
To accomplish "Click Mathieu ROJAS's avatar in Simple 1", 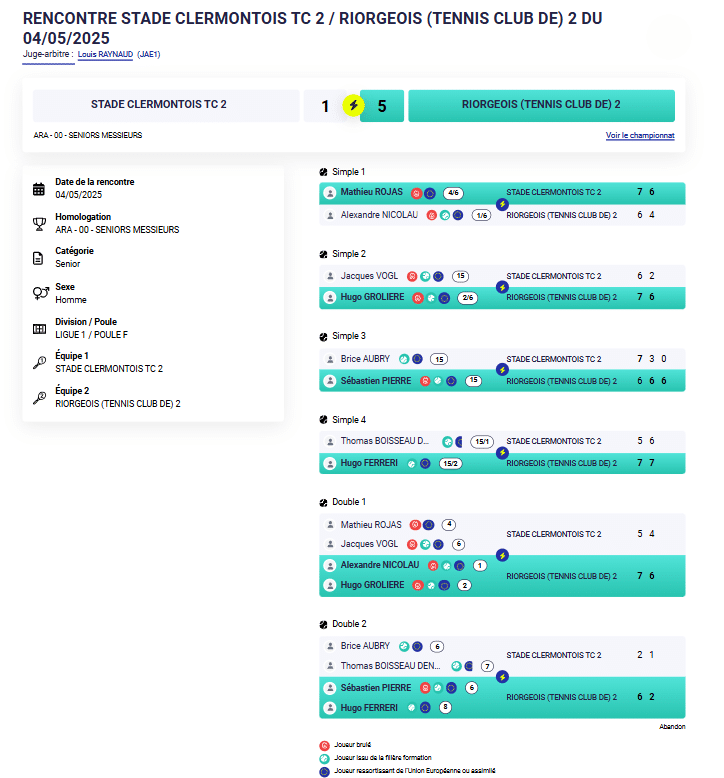I will pyautogui.click(x=329, y=192).
